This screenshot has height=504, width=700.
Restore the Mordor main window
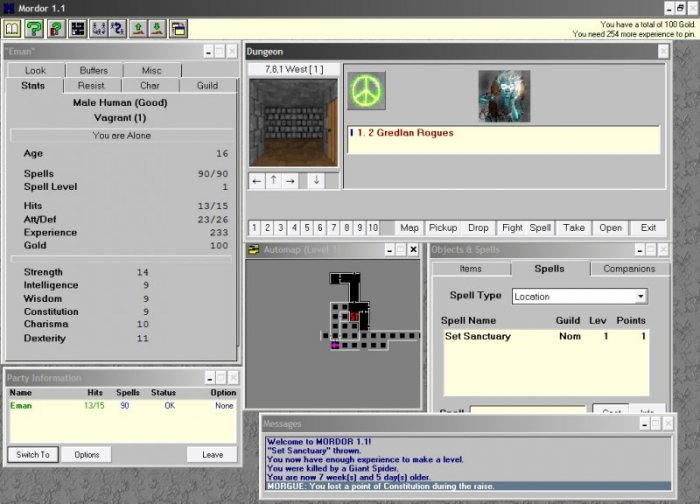[680, 8]
